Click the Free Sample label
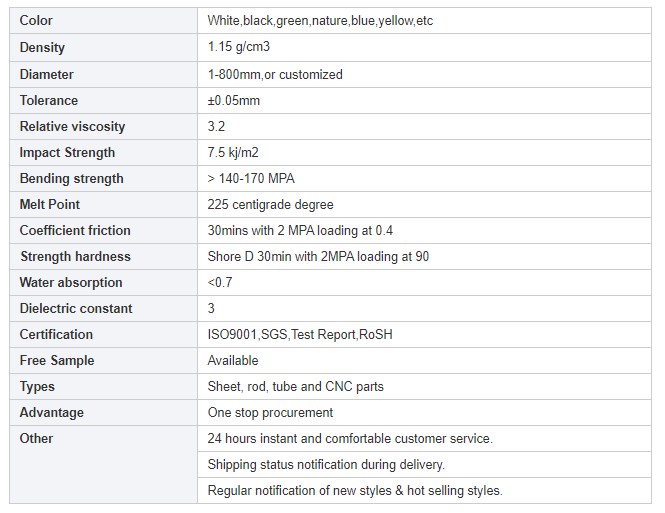Screen dimensions: 665x513 pos(57,360)
